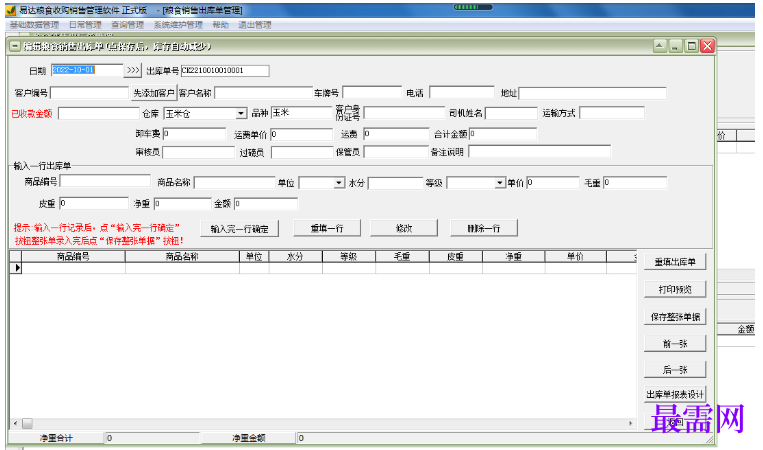Click the row indicator arrow in the grid
Viewport: 763px width, 450px height.
[x=18, y=268]
